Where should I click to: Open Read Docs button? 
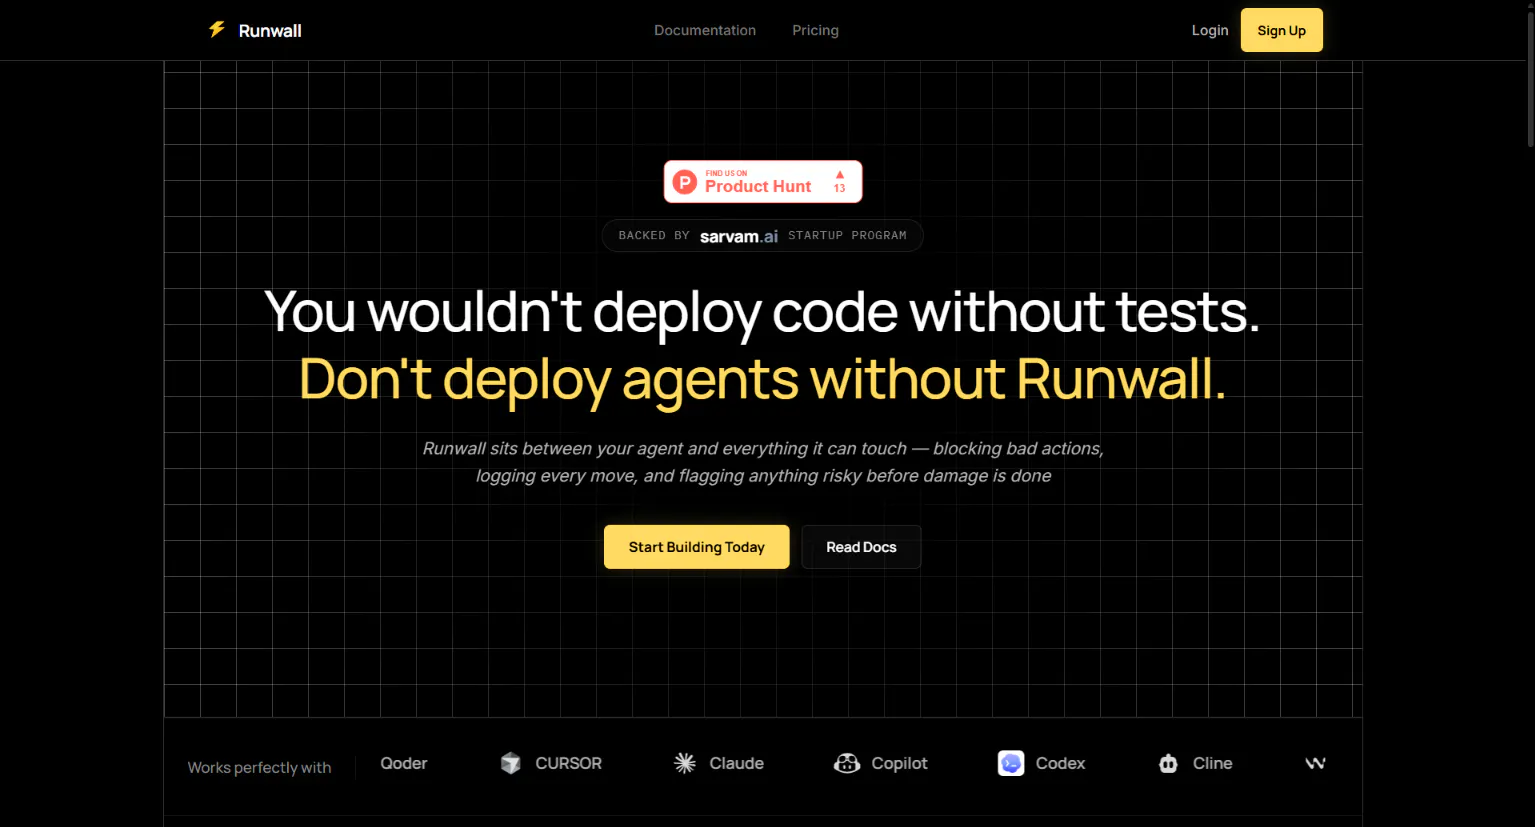[861, 547]
